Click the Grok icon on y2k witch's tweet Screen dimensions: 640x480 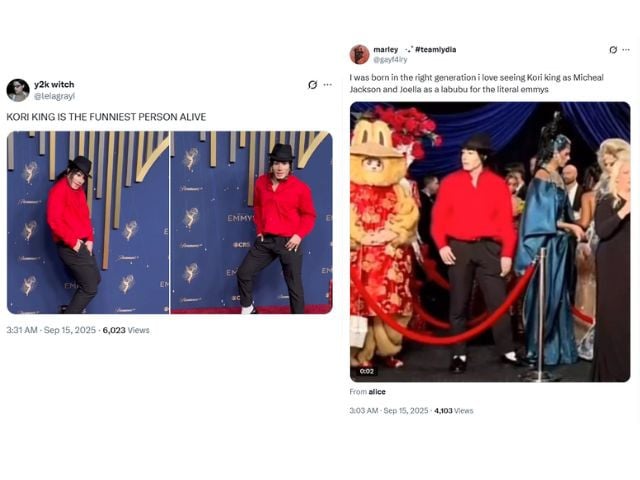click(x=313, y=85)
